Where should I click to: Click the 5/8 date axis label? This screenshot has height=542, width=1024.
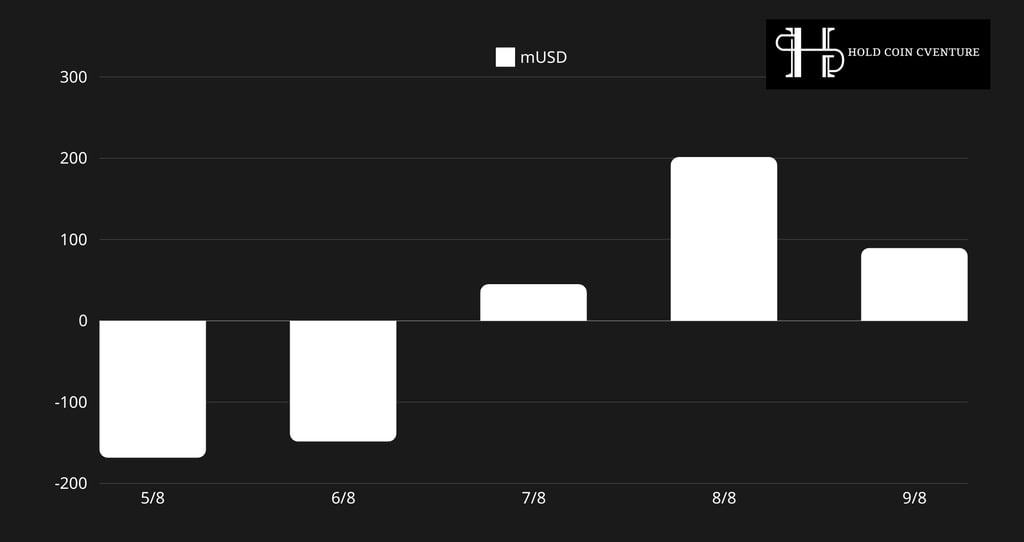click(x=153, y=498)
